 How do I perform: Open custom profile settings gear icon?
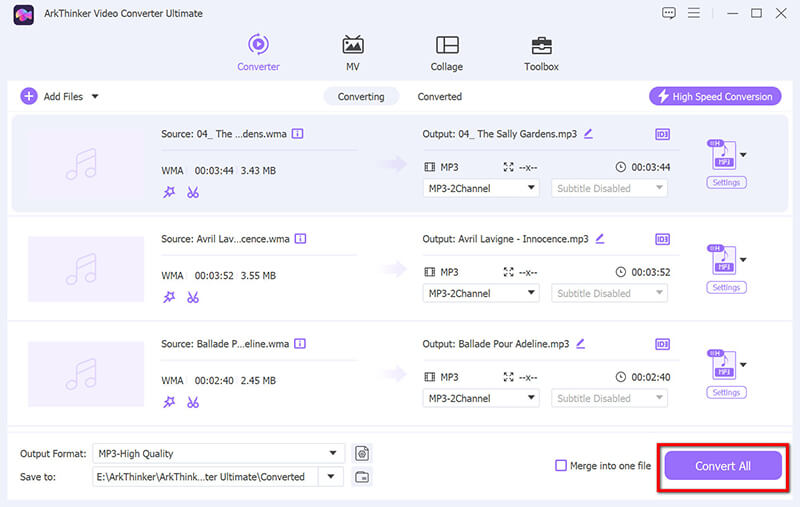(x=362, y=453)
